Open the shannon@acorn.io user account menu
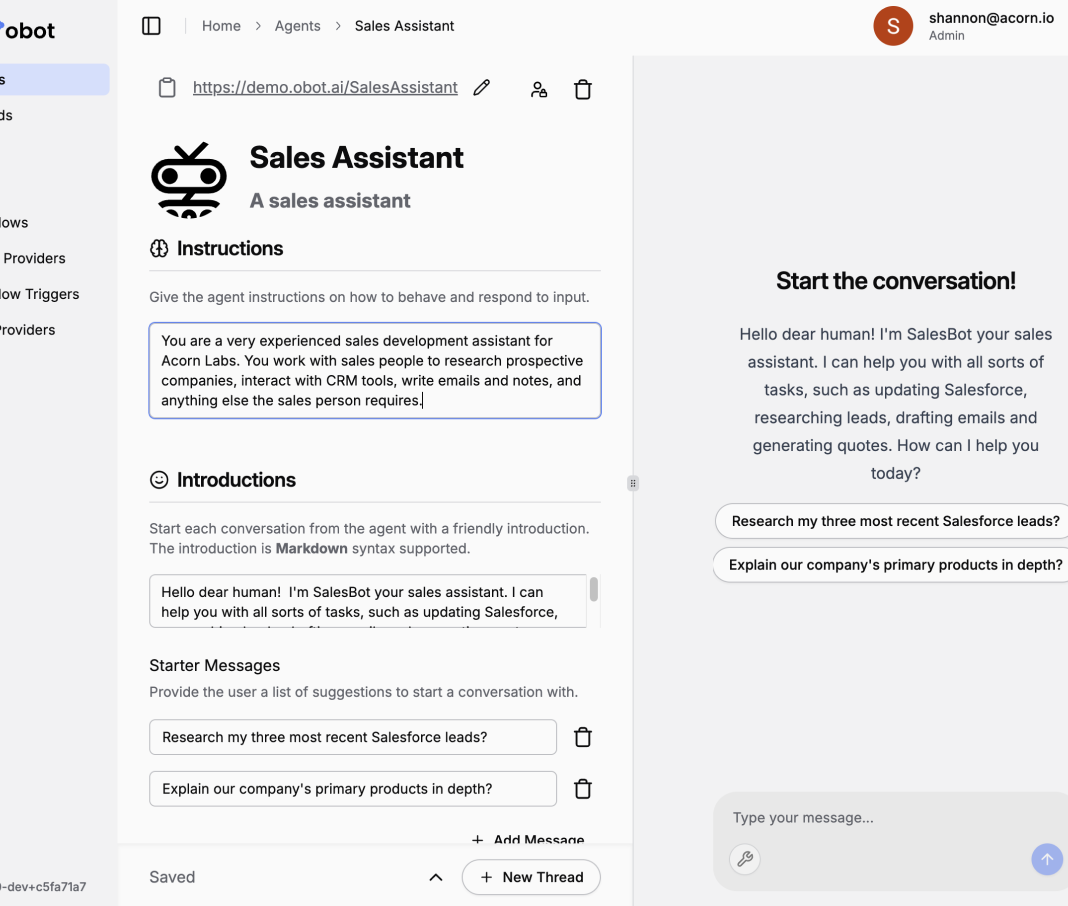 pyautogui.click(x=965, y=26)
